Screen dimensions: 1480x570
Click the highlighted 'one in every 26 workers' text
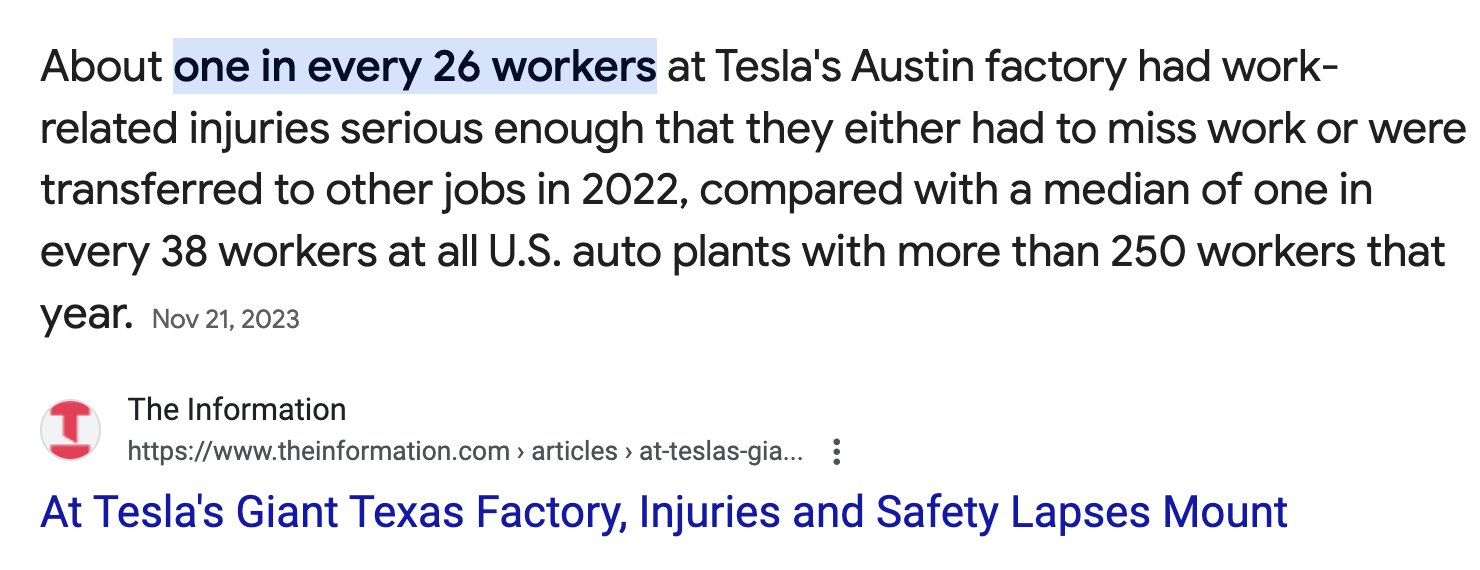pos(415,67)
